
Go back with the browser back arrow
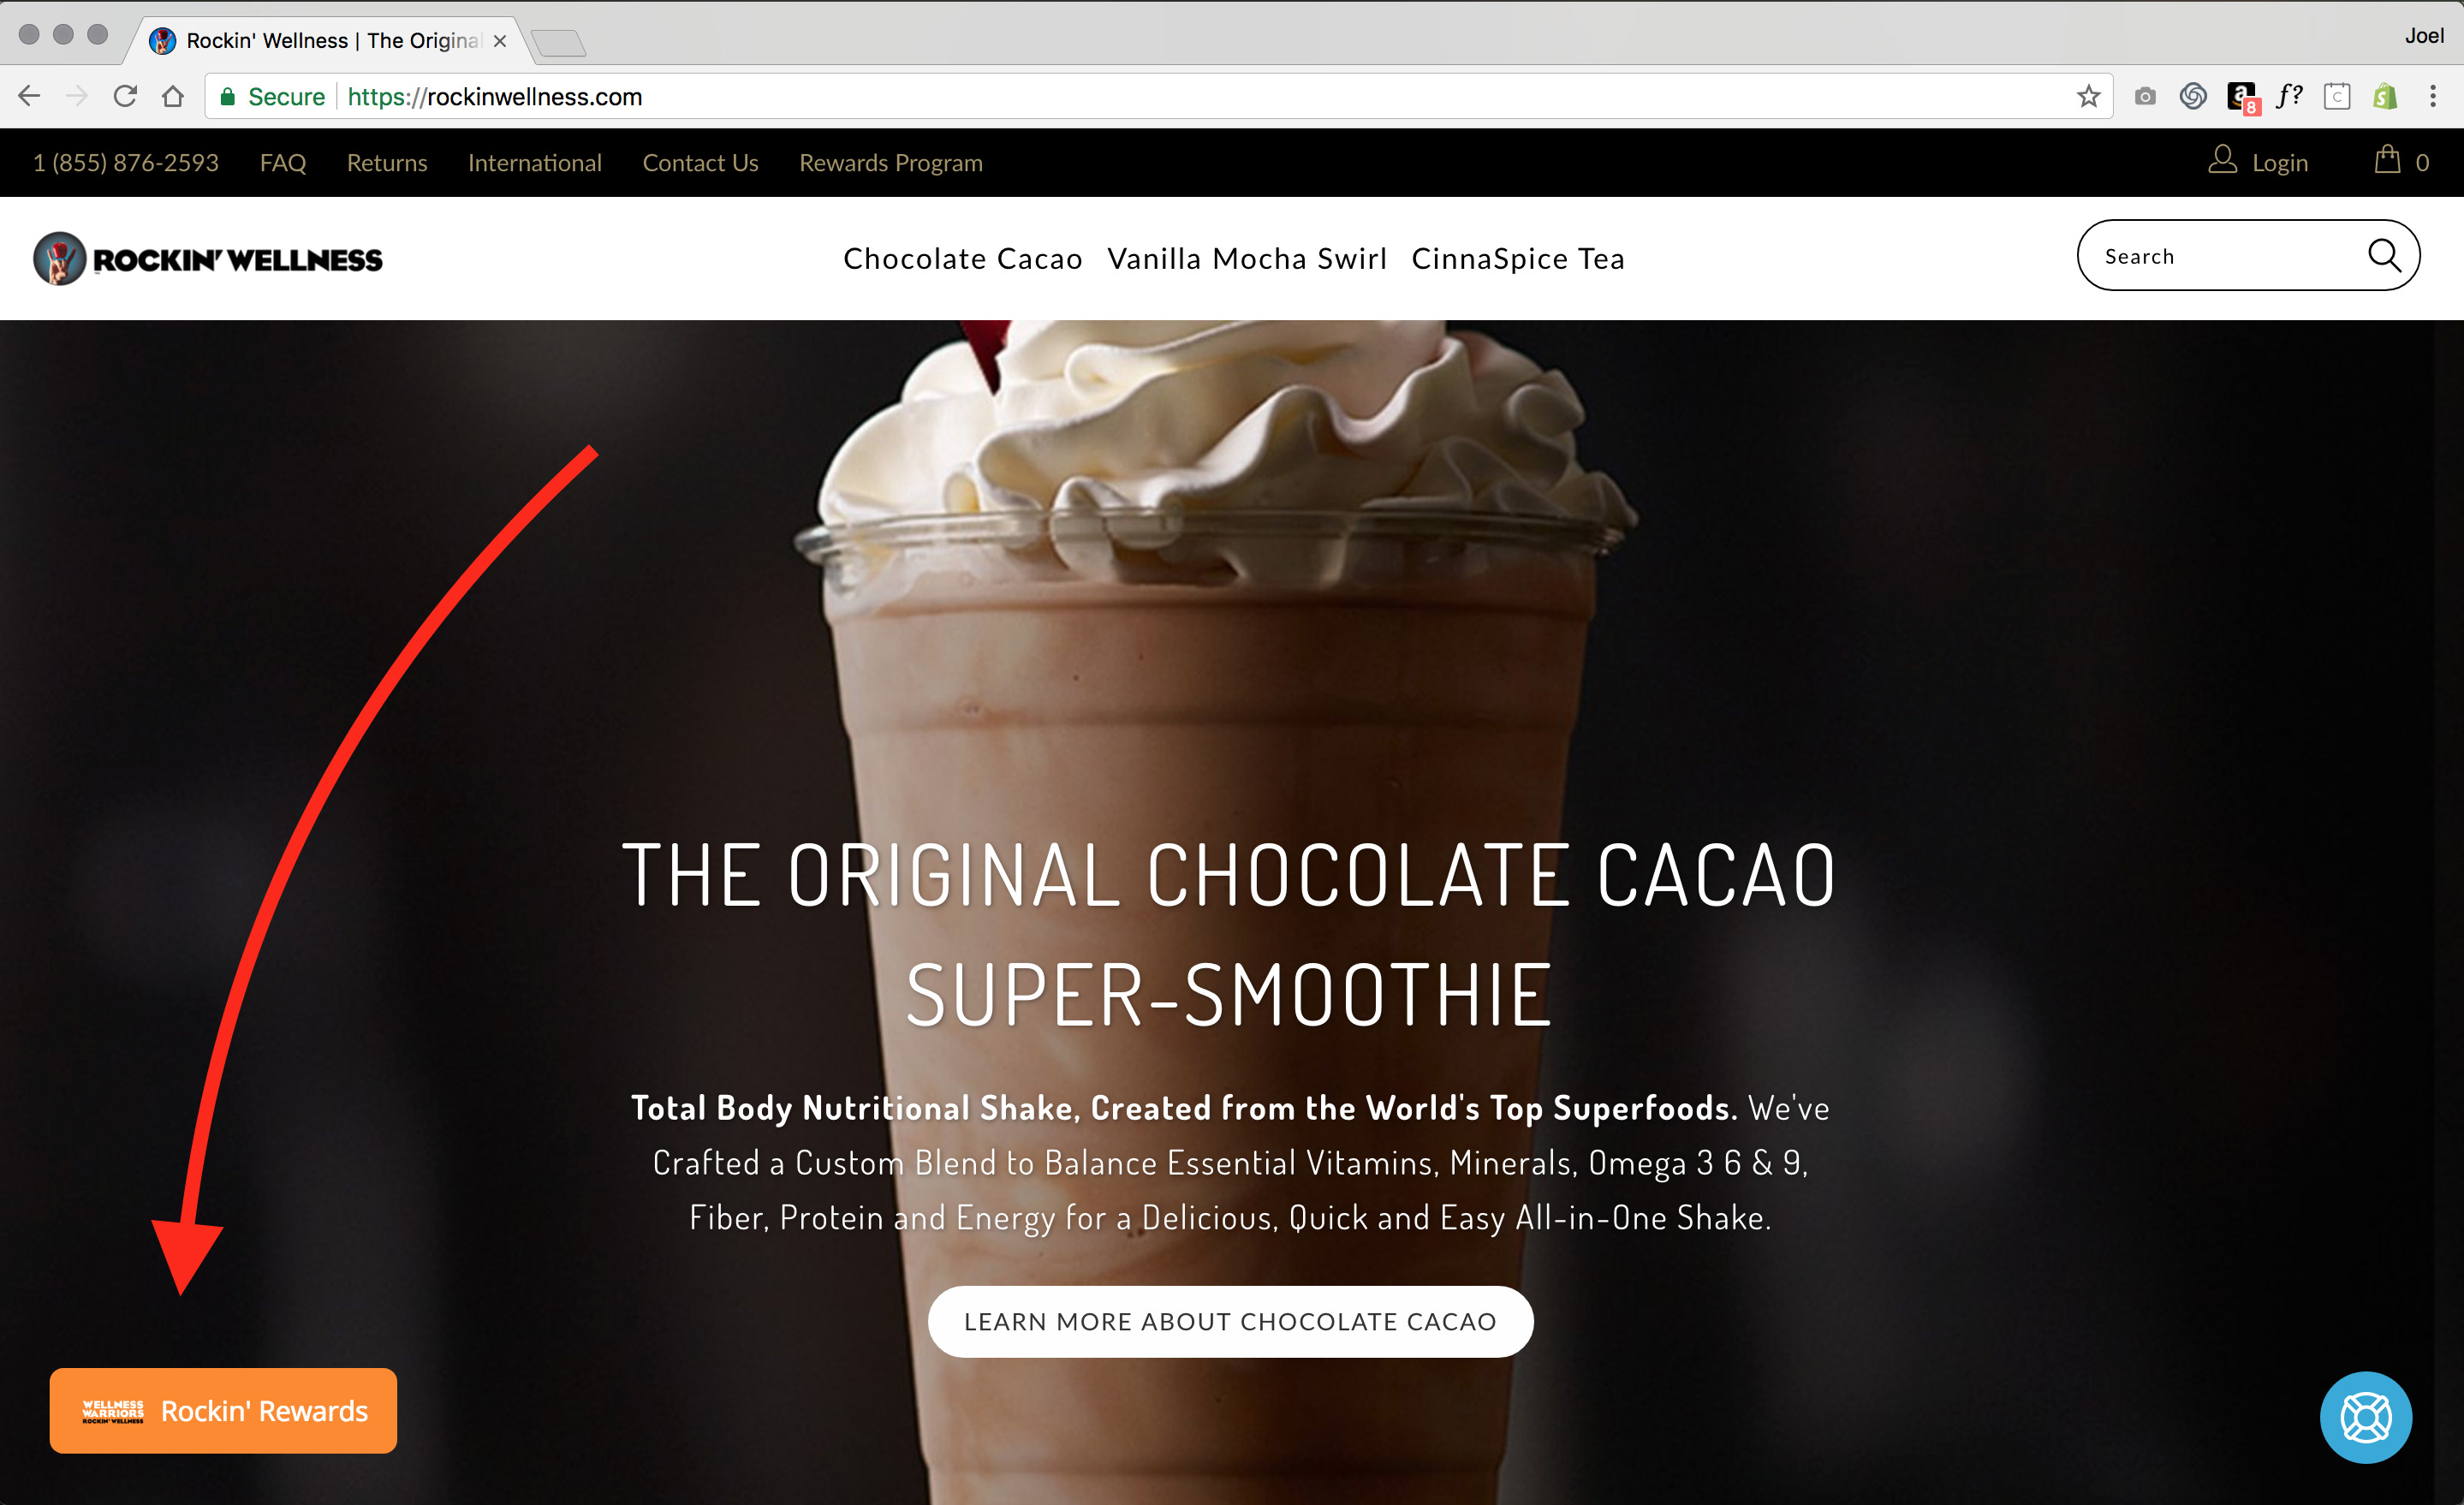pos(29,96)
